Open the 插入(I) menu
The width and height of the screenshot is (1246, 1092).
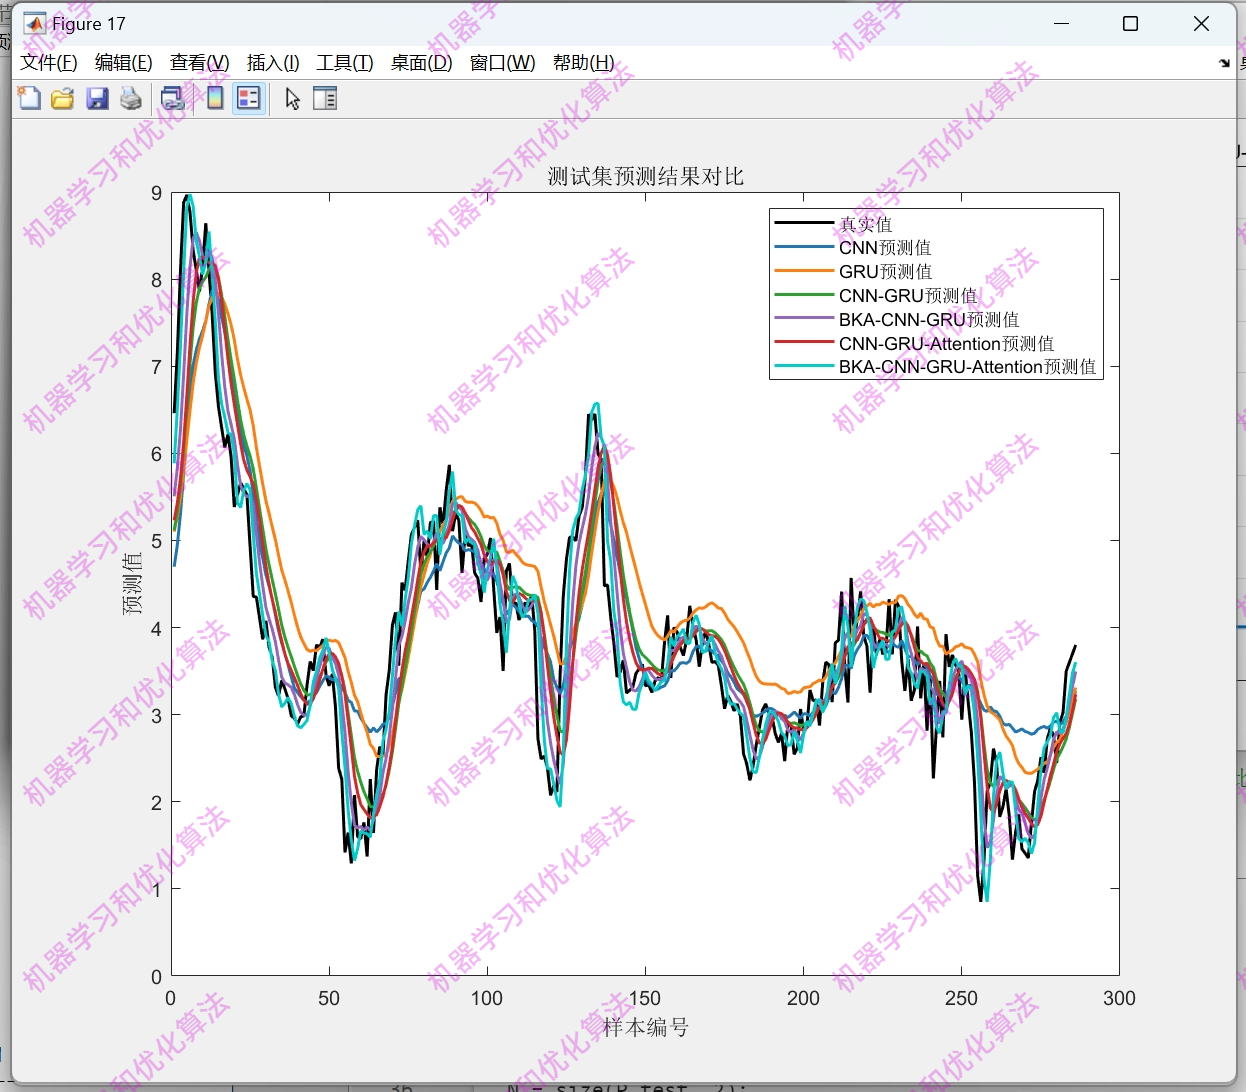pyautogui.click(x=273, y=63)
